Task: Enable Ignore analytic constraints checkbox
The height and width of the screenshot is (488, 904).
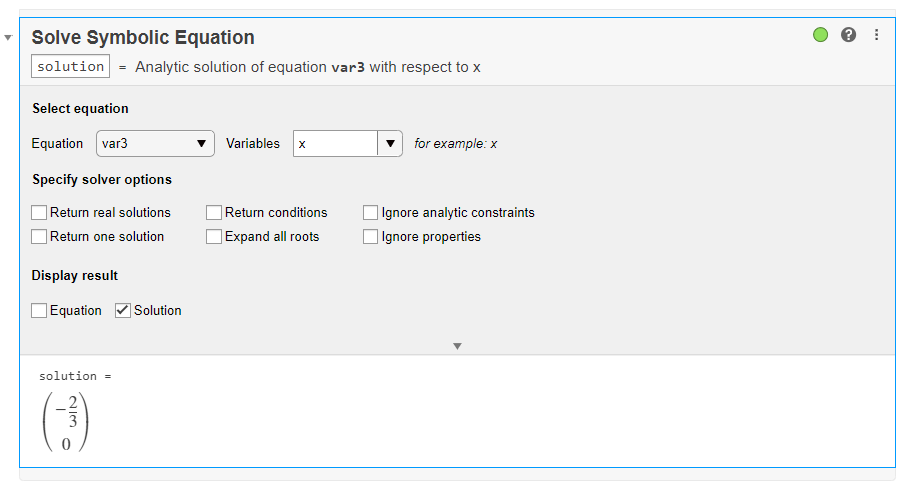Action: 371,212
